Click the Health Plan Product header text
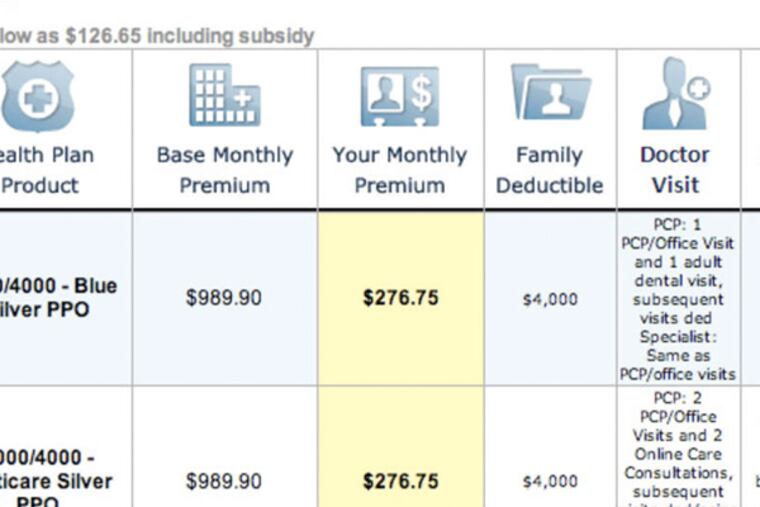Screen dimensions: 760x507 pyautogui.click(x=47, y=170)
